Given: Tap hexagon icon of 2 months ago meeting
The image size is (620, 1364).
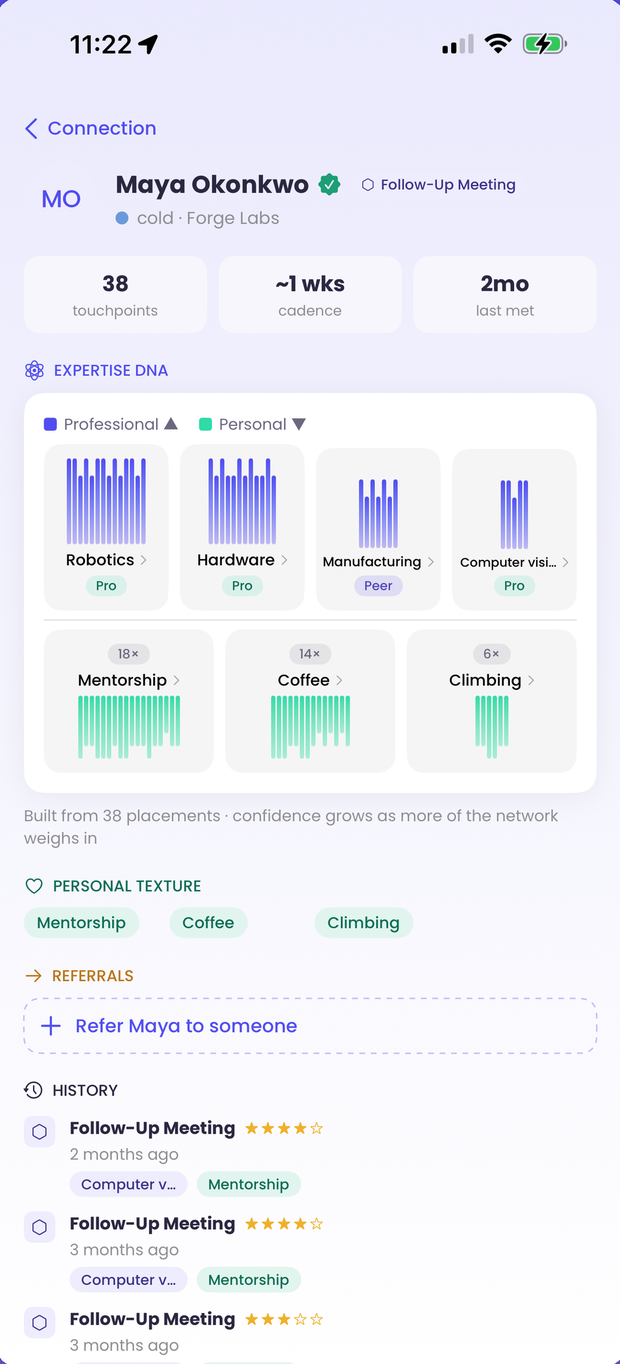Looking at the screenshot, I should [x=40, y=1132].
